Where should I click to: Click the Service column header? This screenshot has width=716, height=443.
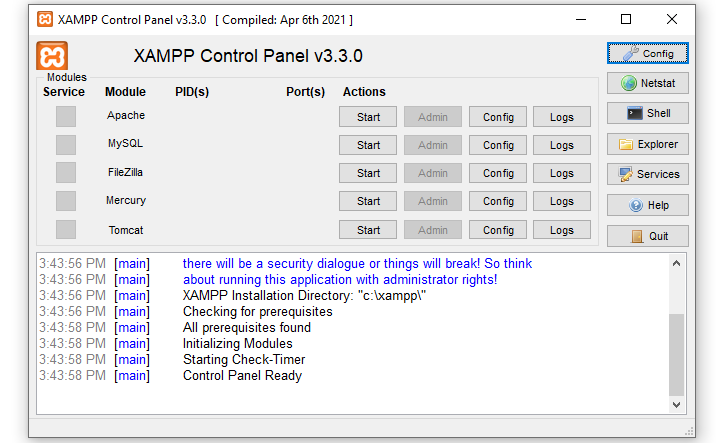click(x=64, y=92)
